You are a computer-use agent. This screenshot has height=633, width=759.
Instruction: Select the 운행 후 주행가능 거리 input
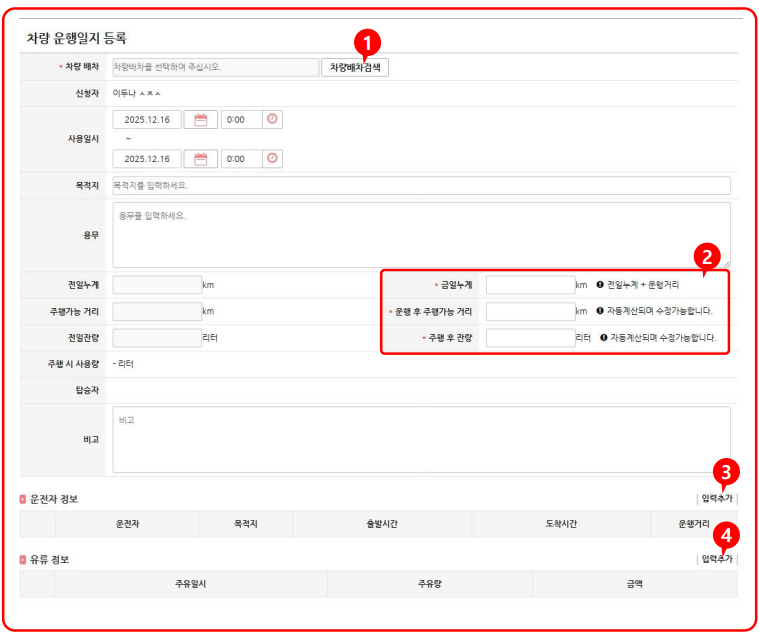click(530, 311)
